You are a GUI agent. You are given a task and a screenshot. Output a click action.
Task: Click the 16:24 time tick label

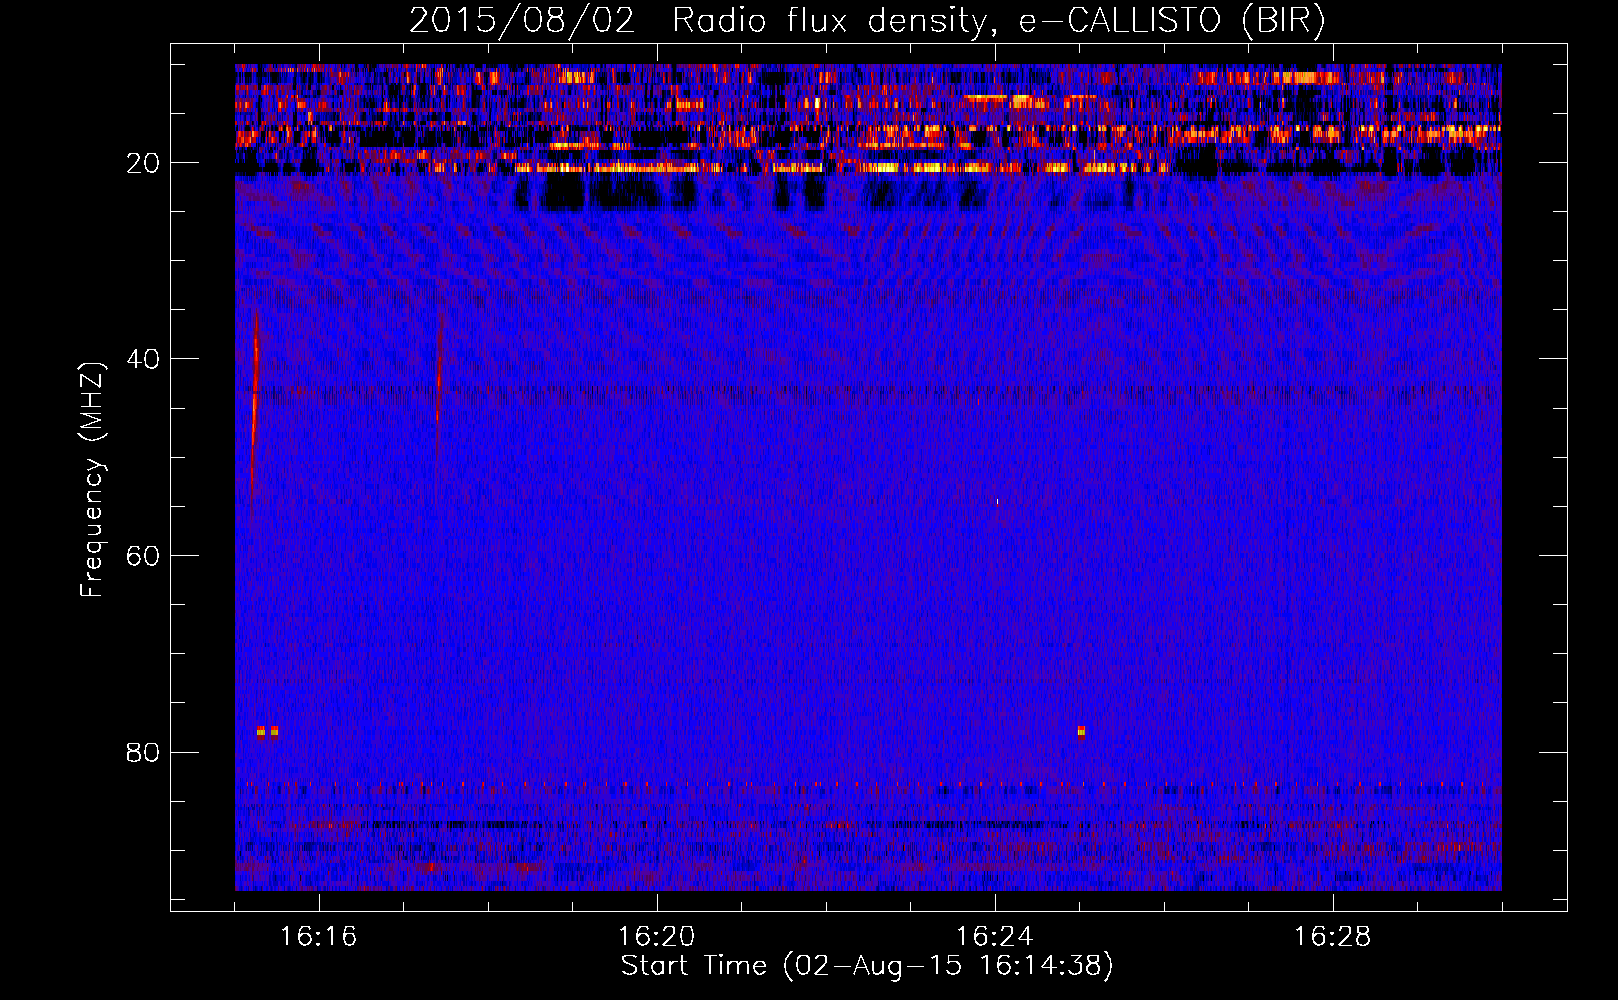coord(994,936)
